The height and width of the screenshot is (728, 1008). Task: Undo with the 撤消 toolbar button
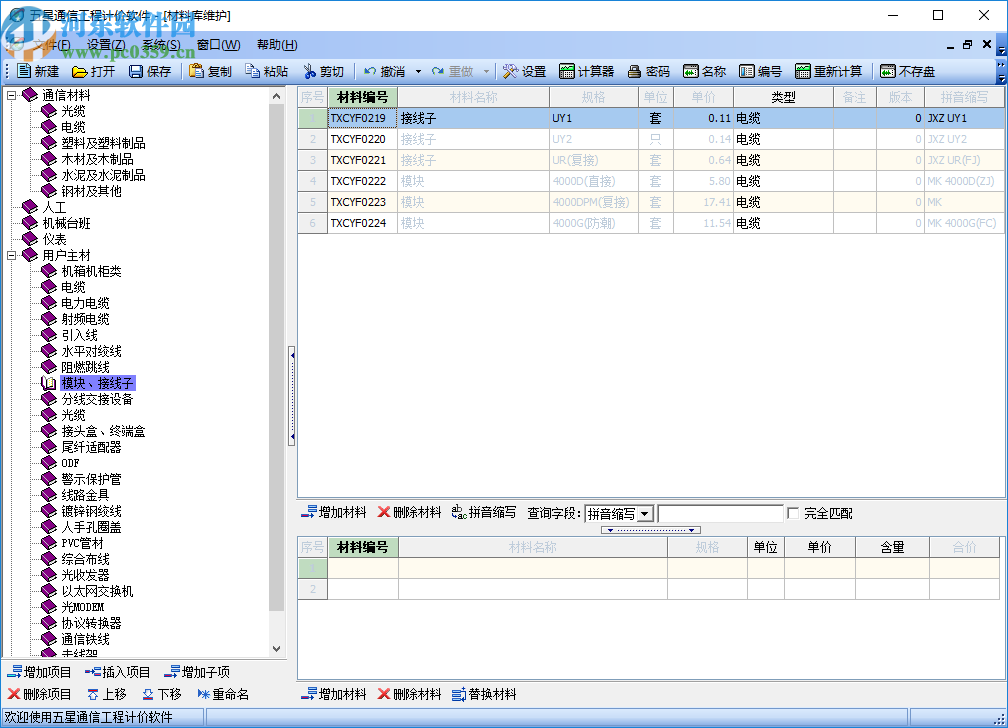[384, 71]
